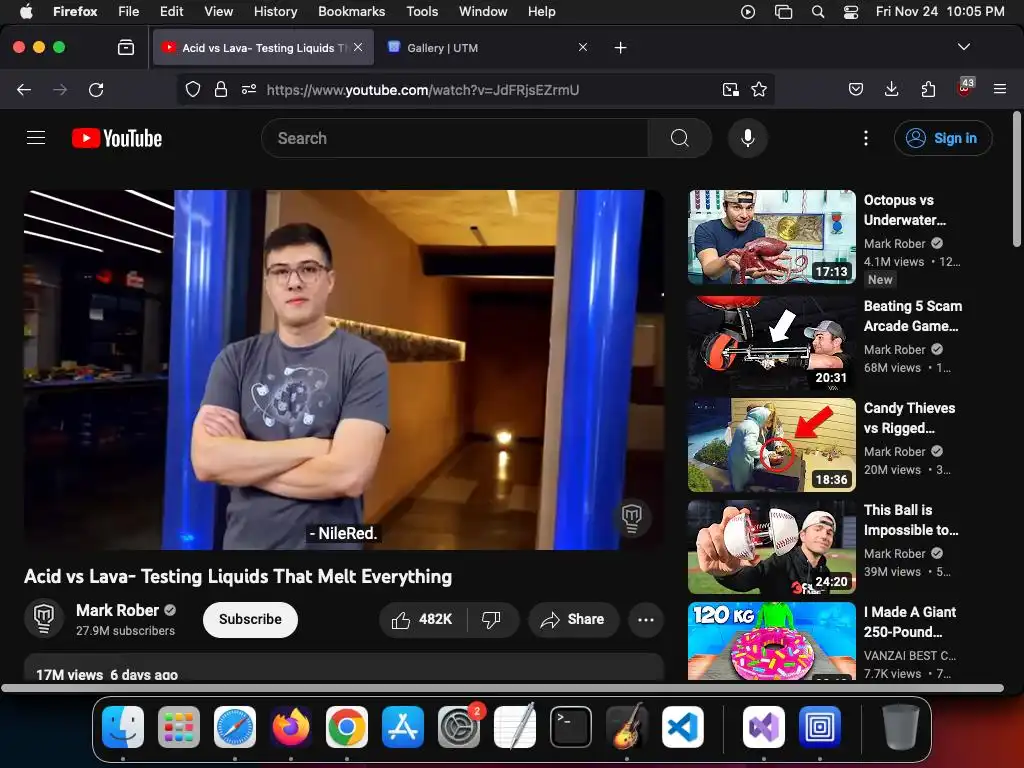Screen dimensions: 1024x768
Task: Click the vertical page scrollbar
Action: click(x=1016, y=180)
